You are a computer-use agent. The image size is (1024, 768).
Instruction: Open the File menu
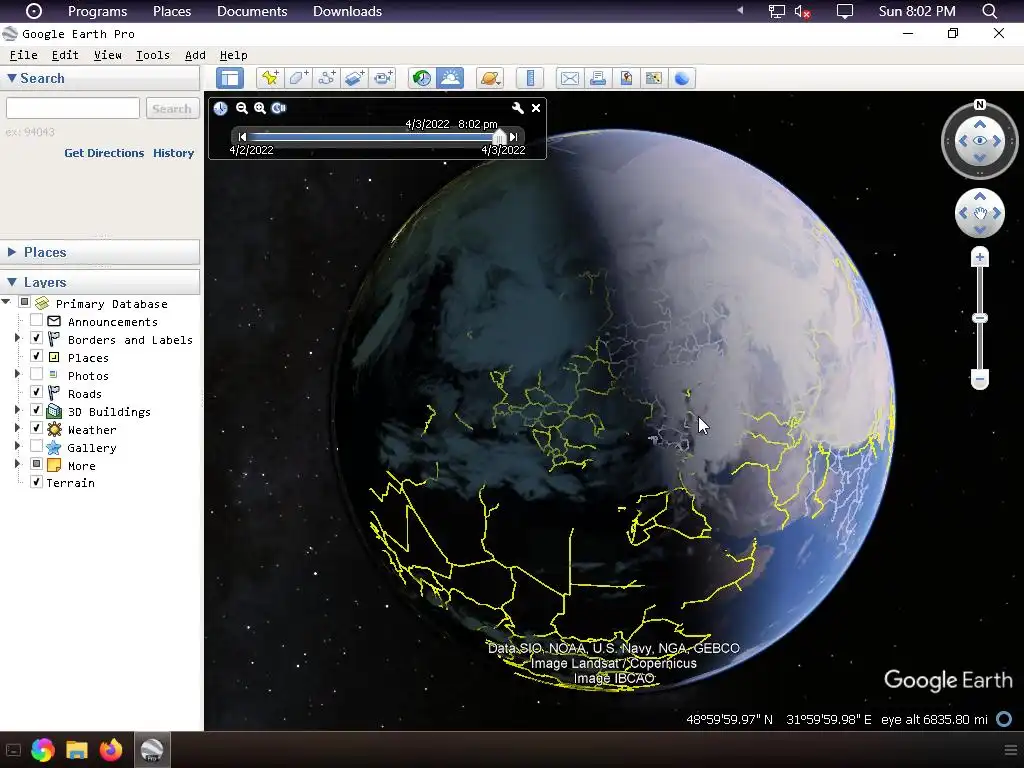(24, 56)
